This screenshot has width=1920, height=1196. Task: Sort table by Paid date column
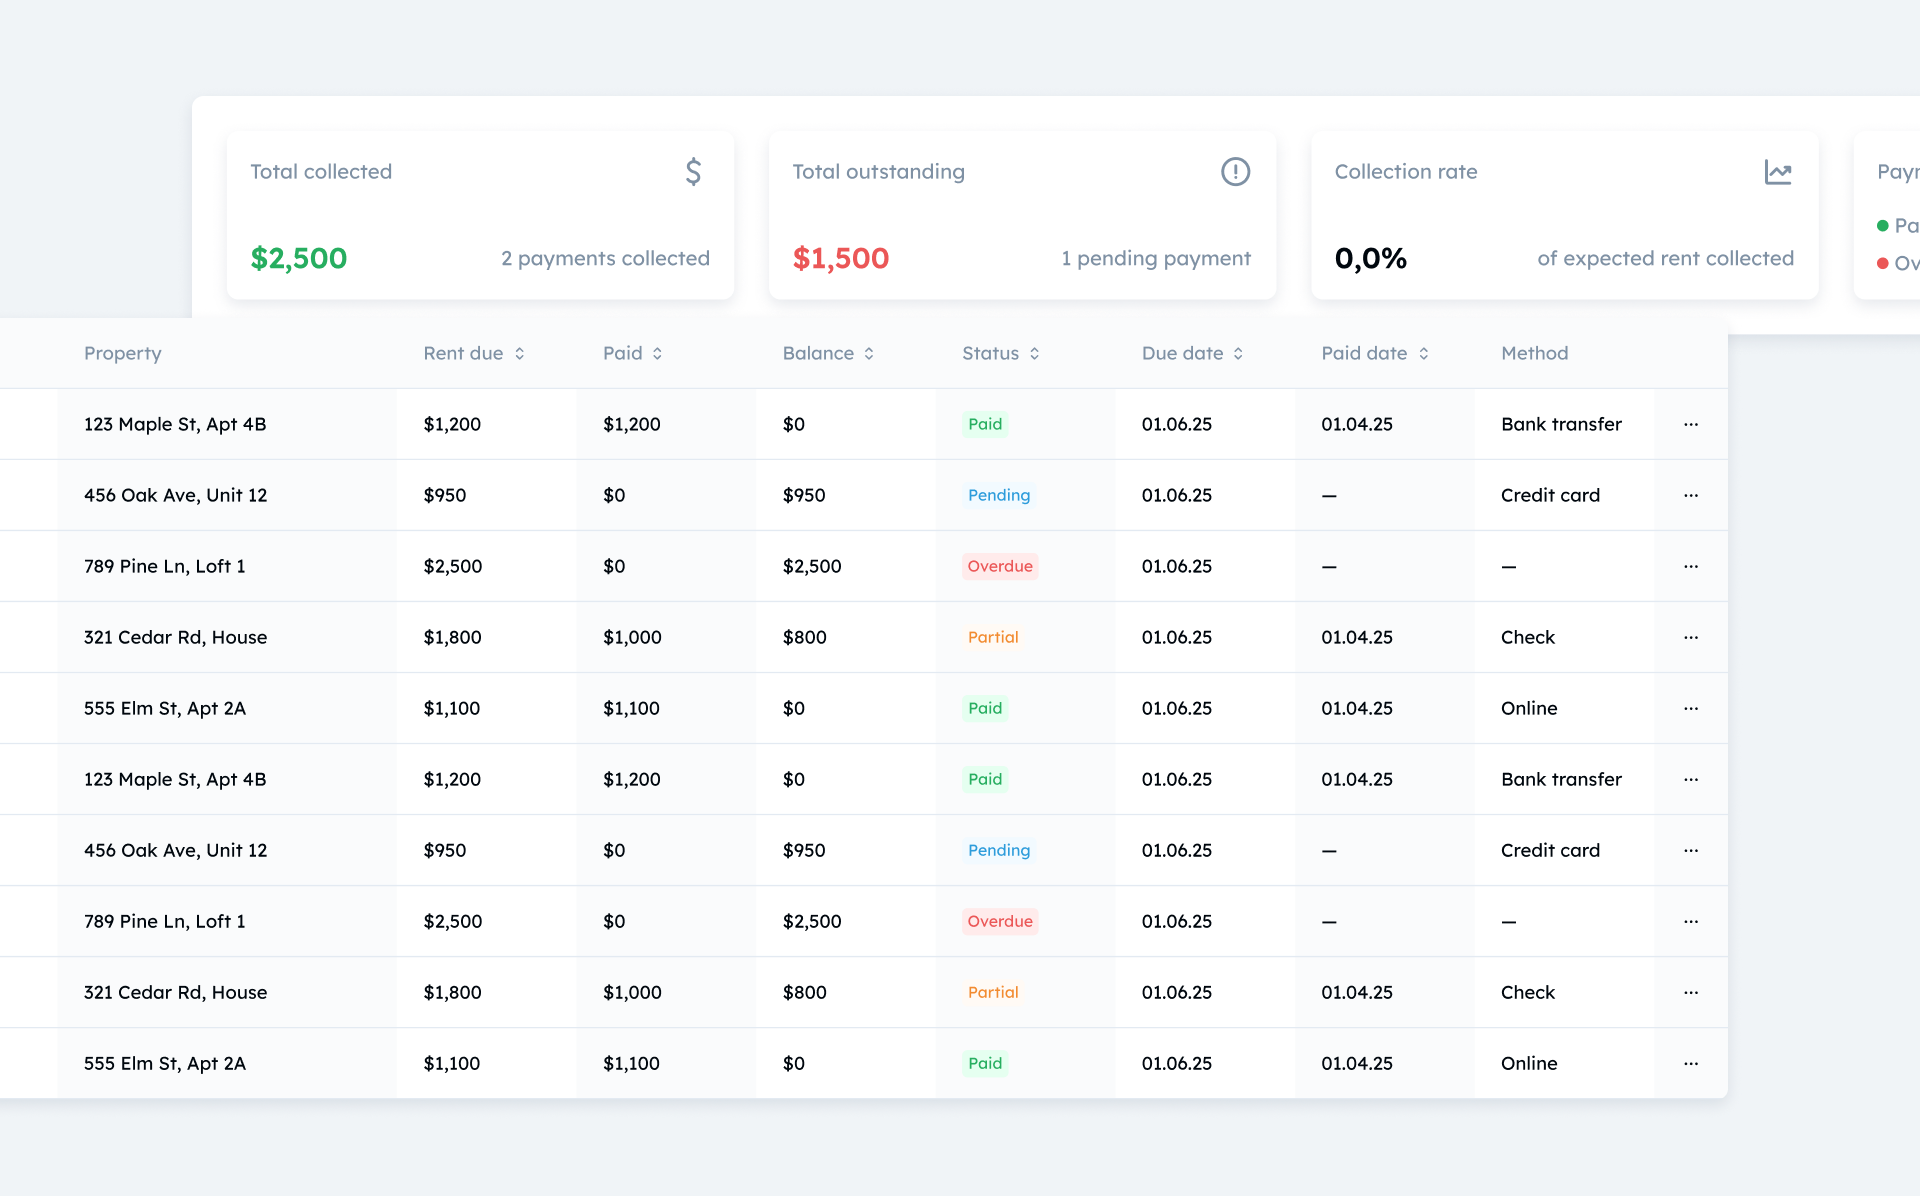coord(1422,353)
